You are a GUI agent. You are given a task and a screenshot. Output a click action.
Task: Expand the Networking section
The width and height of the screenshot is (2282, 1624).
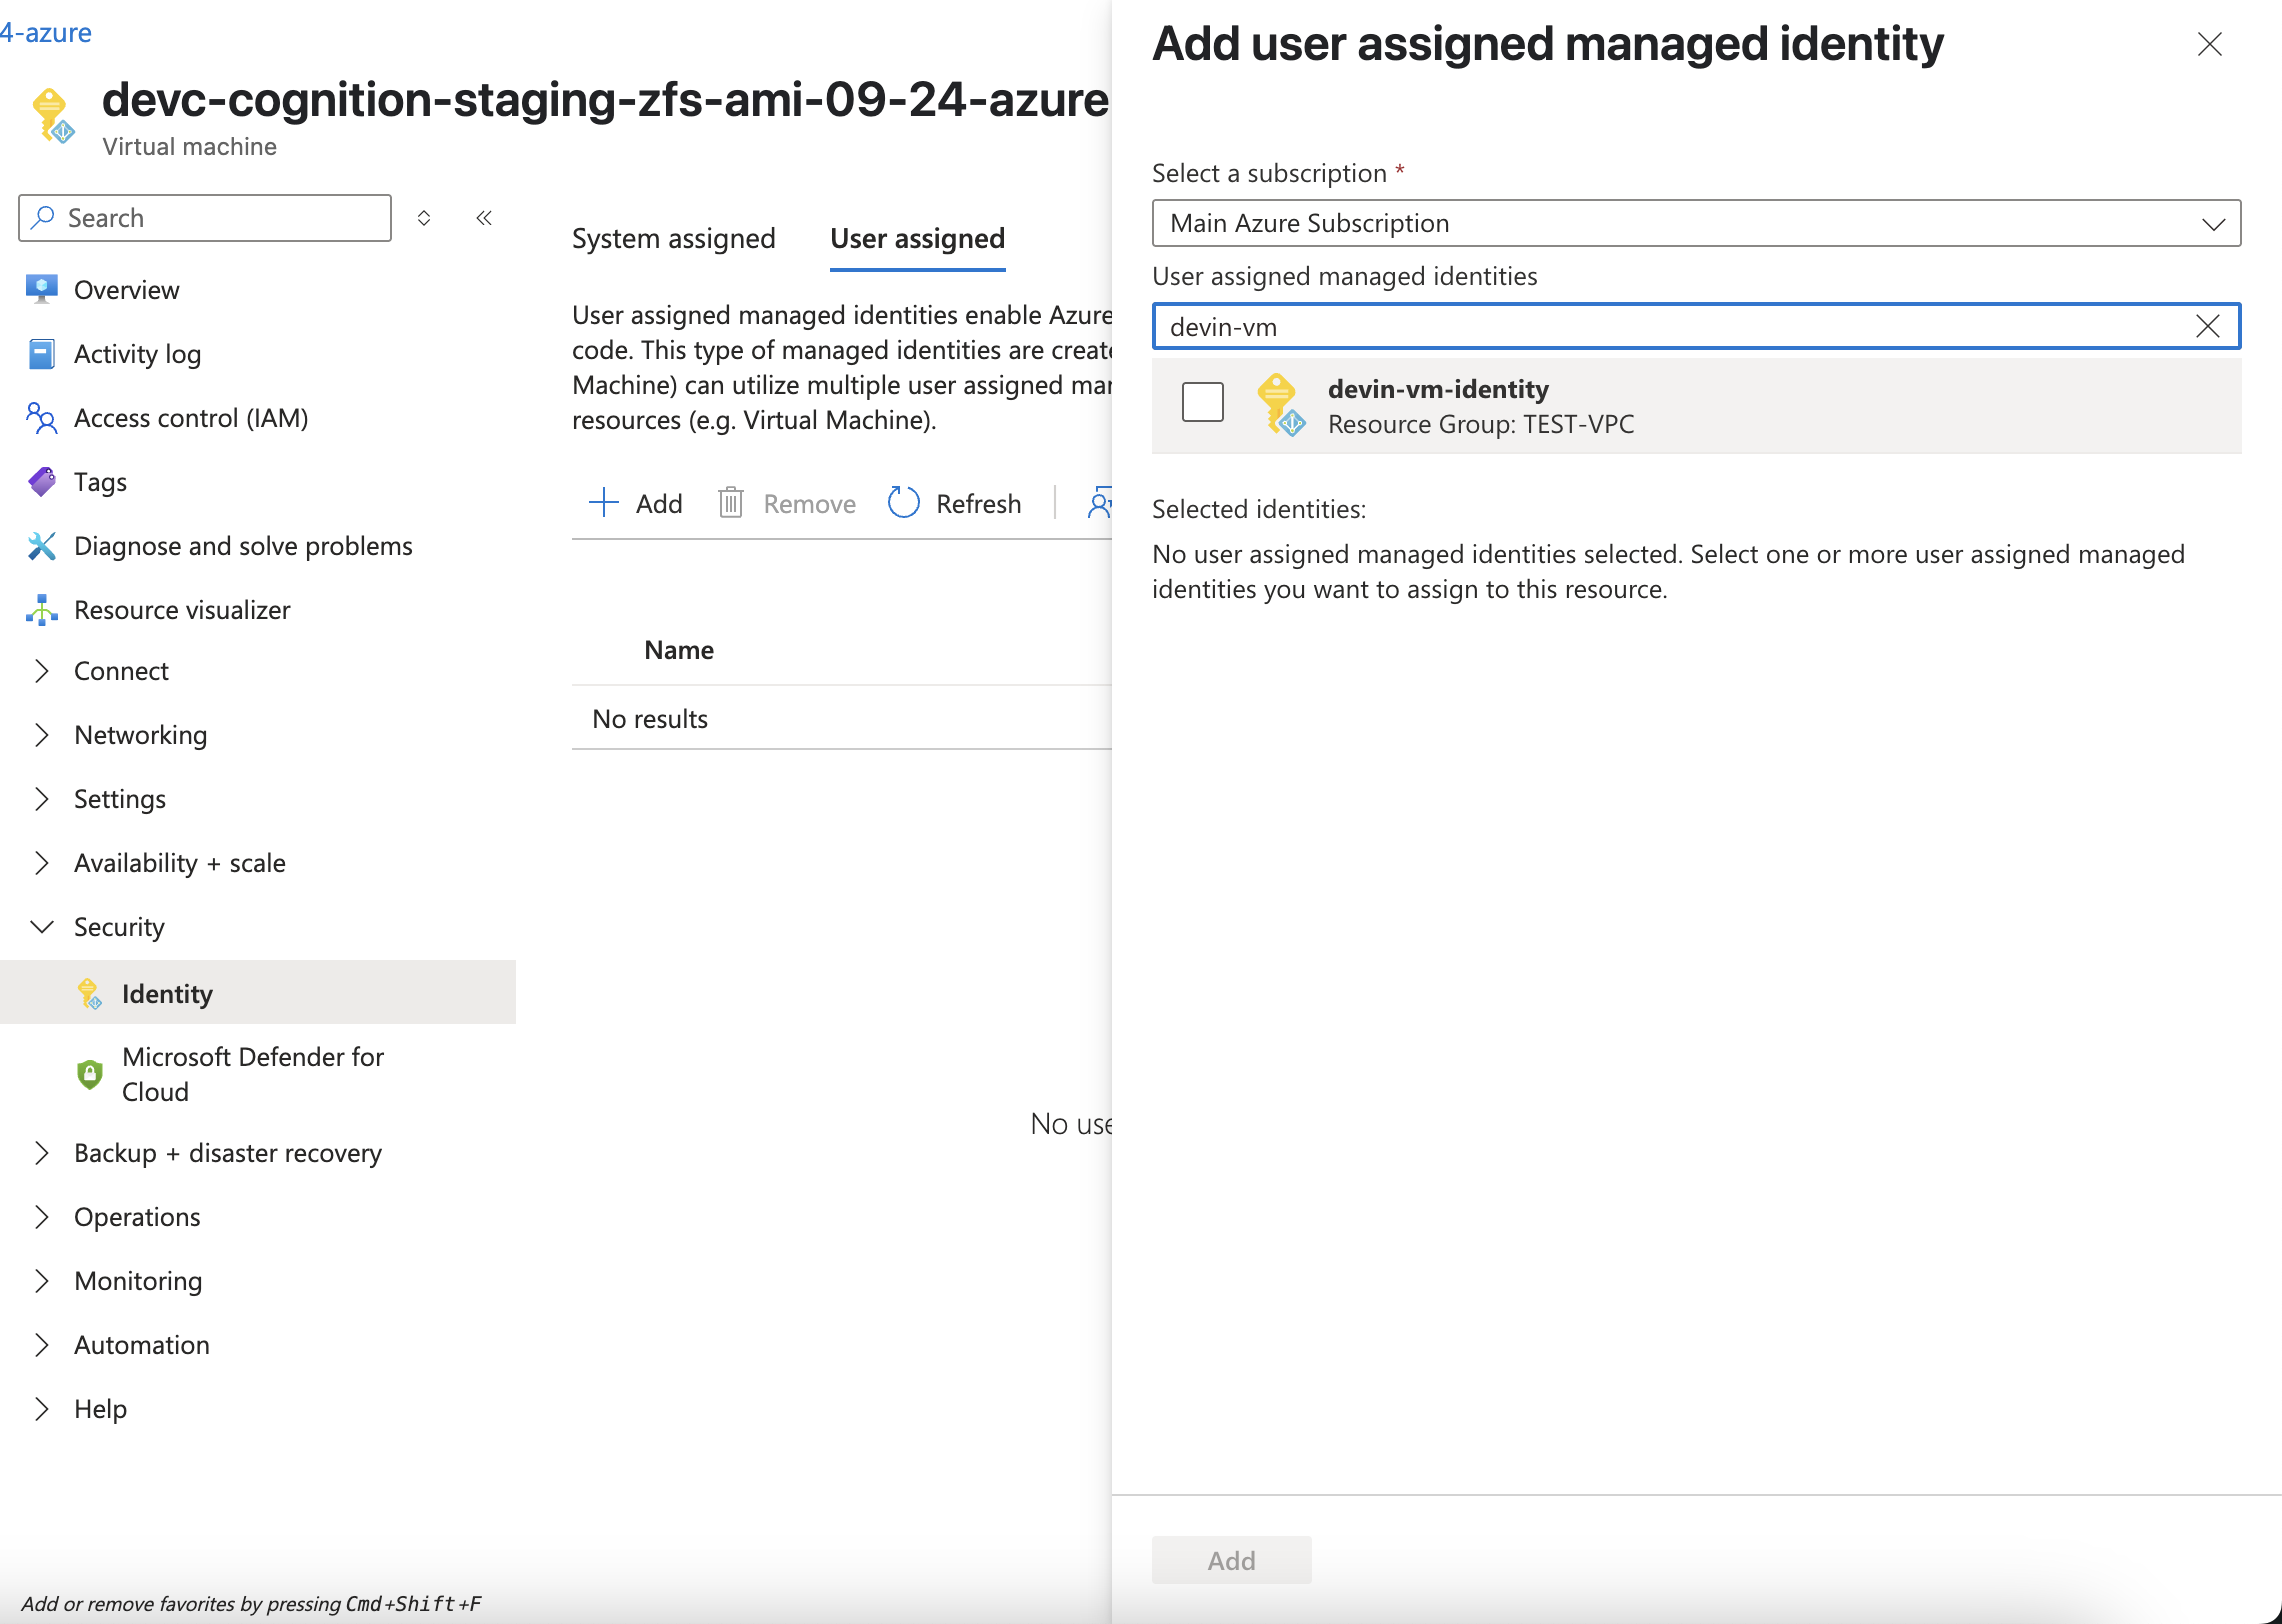pos(41,735)
